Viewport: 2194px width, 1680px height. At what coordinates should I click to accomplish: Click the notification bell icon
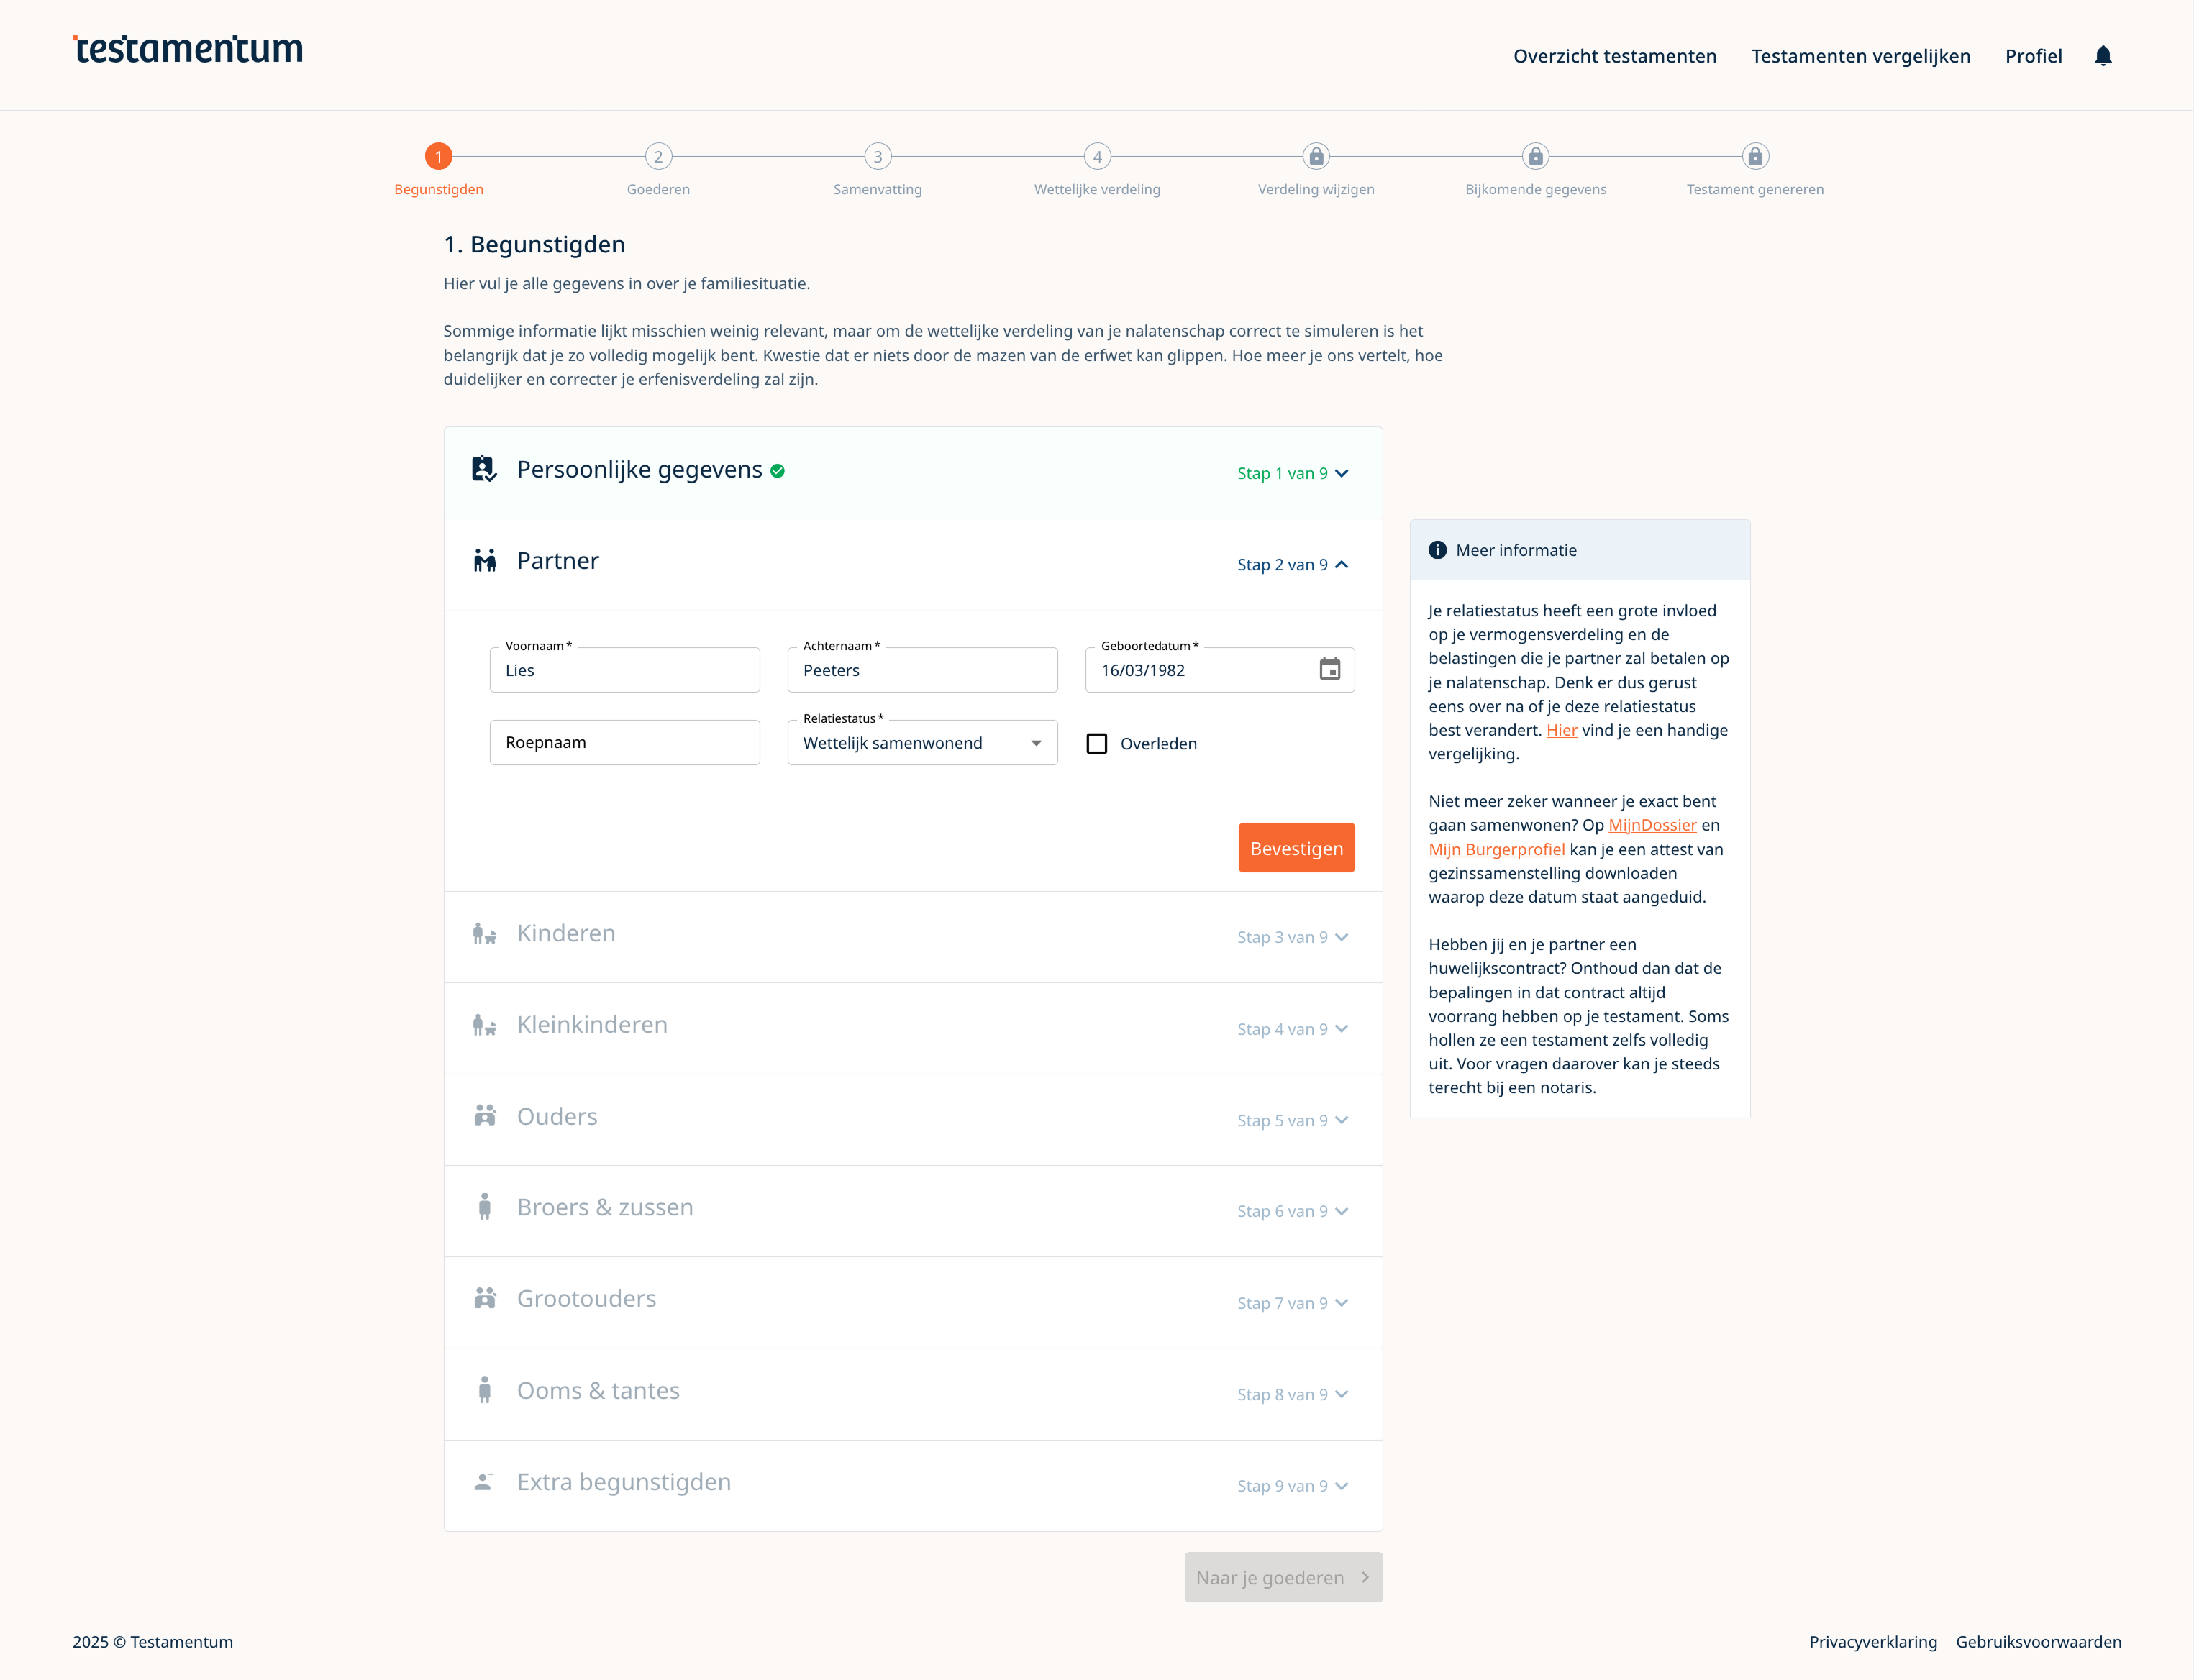coord(2103,56)
